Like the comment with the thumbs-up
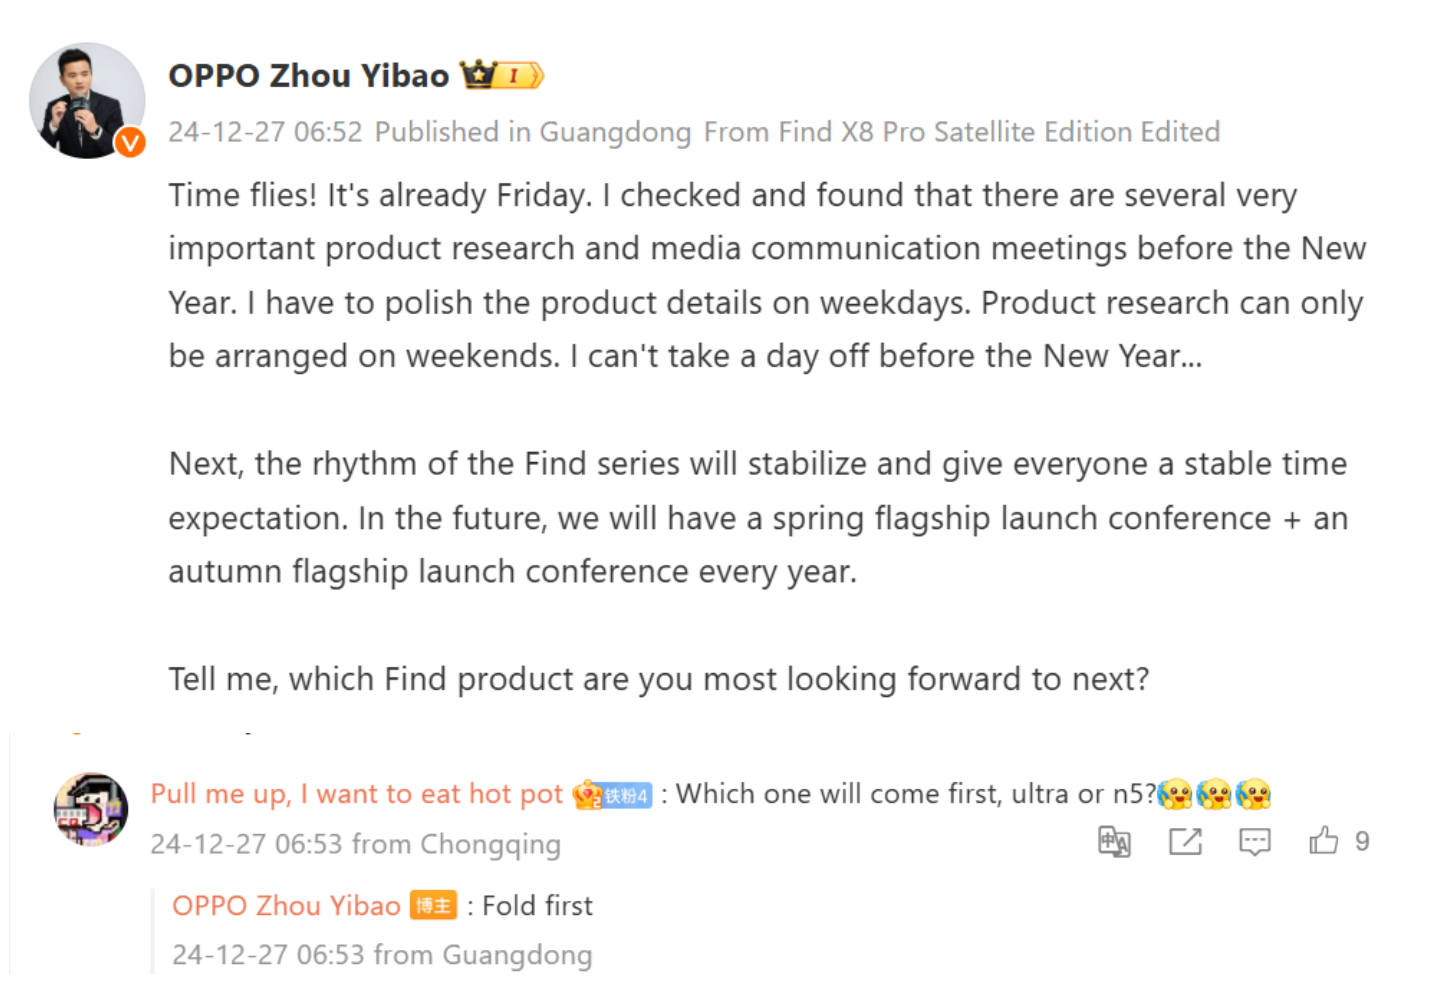This screenshot has height=988, width=1456. click(1323, 841)
